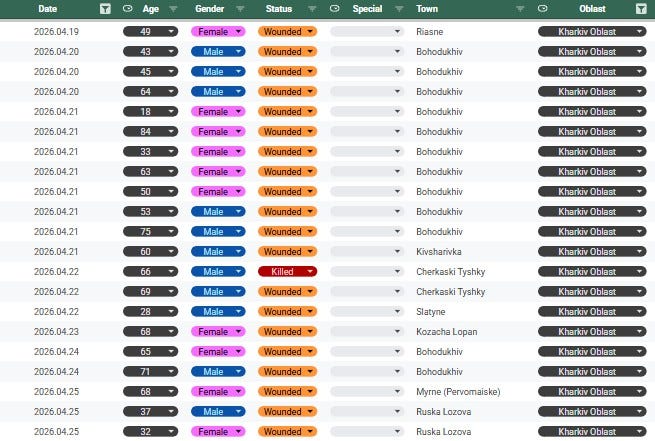The height and width of the screenshot is (441, 655).
Task: Open the Wounded status chip in Kozacha Lopan row
Action: pyautogui.click(x=287, y=332)
